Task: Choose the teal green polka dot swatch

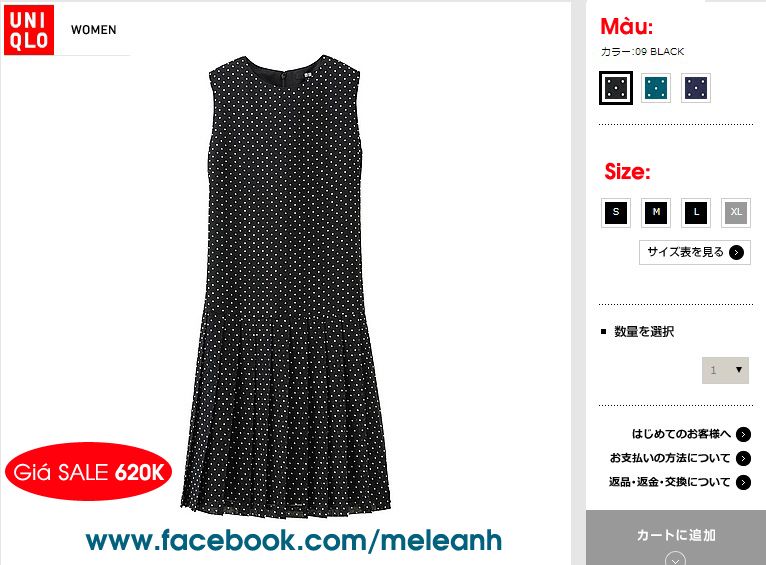Action: tap(656, 88)
